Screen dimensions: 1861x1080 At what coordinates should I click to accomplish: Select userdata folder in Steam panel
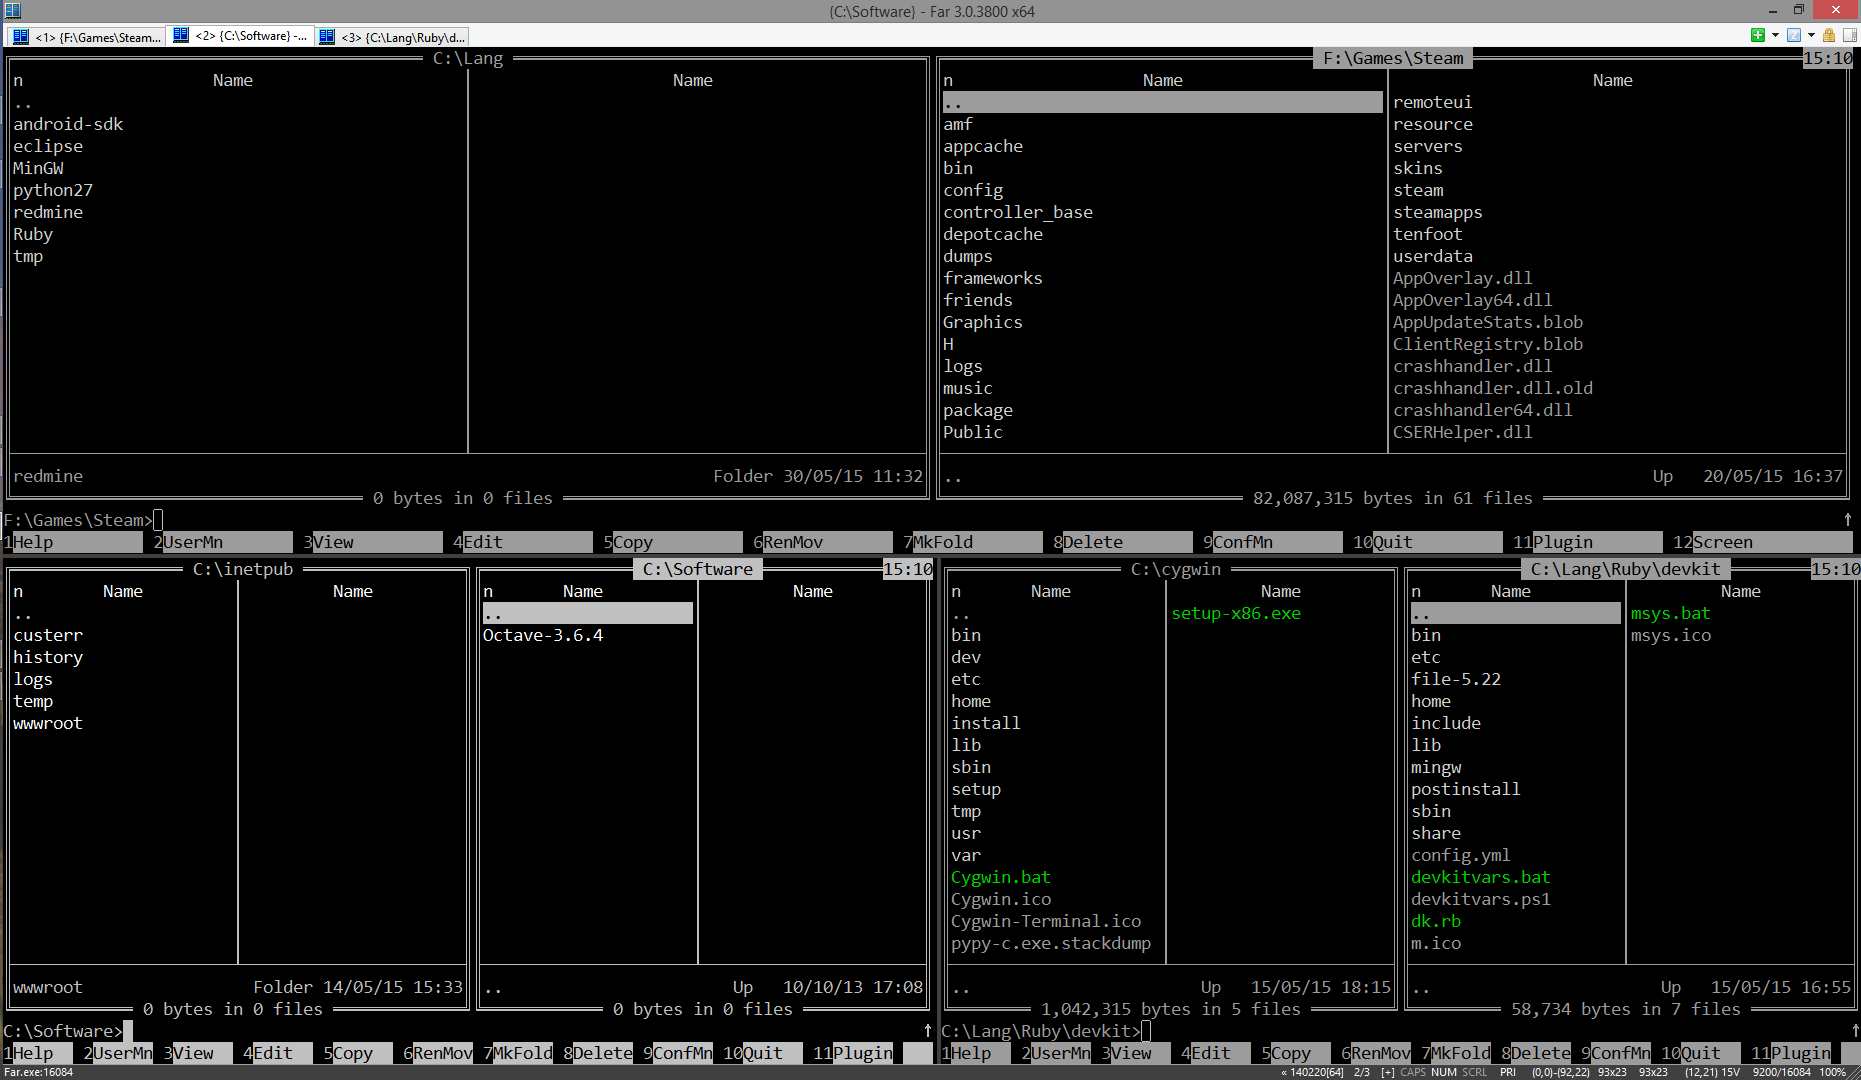1433,256
